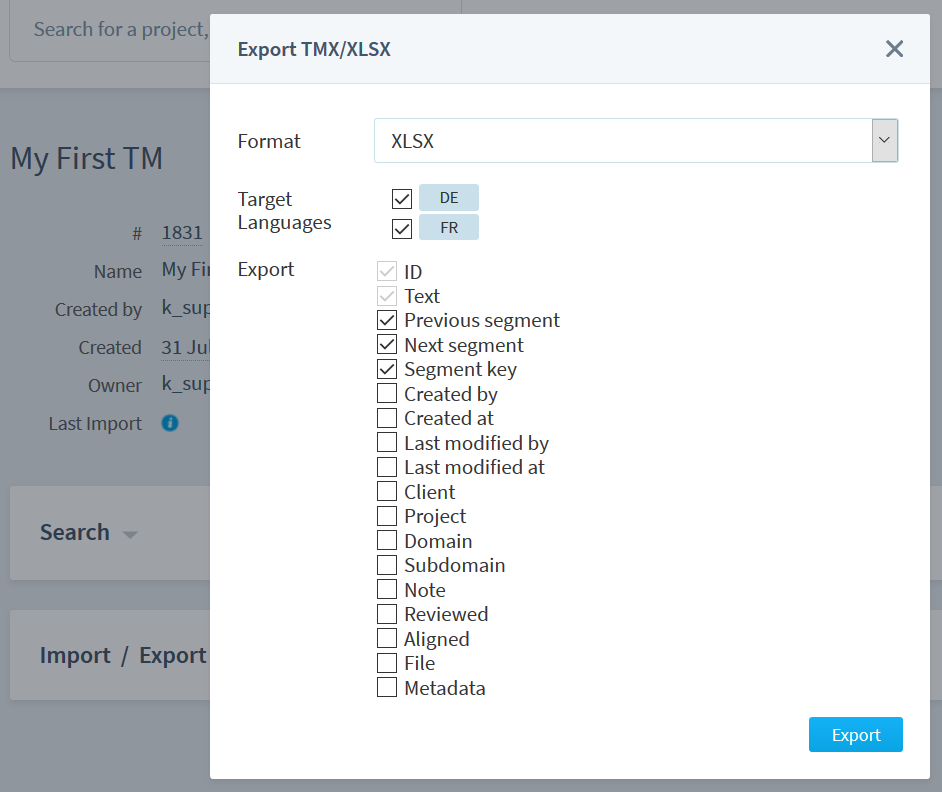The image size is (942, 792).
Task: Expand the Search section arrow
Action: [x=130, y=534]
